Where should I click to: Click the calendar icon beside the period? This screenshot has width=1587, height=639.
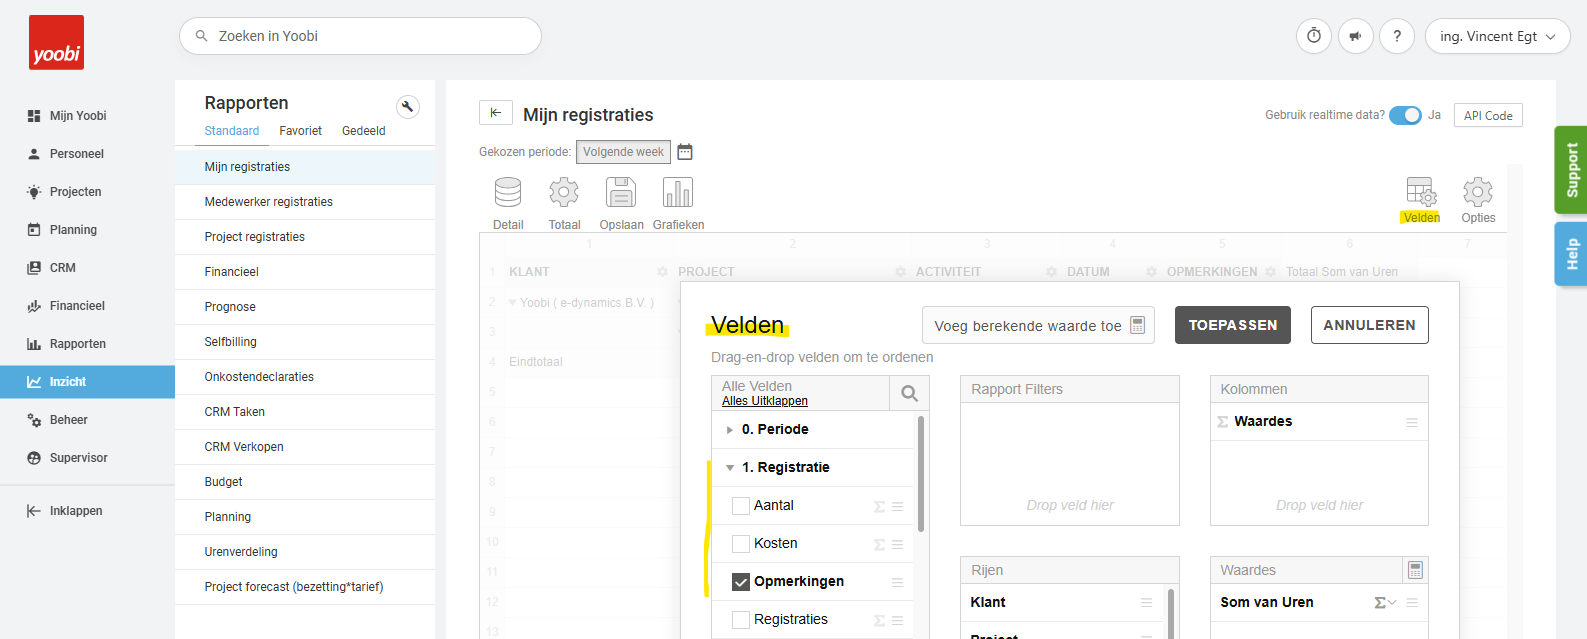pos(685,152)
